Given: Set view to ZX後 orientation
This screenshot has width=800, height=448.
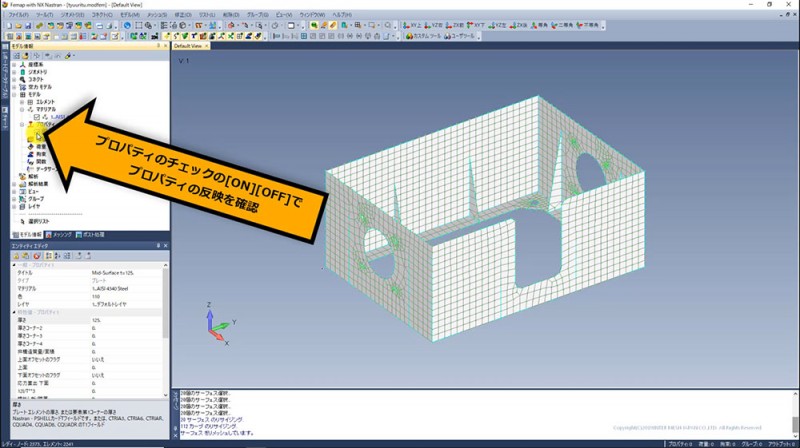Looking at the screenshot, I should coord(518,25).
